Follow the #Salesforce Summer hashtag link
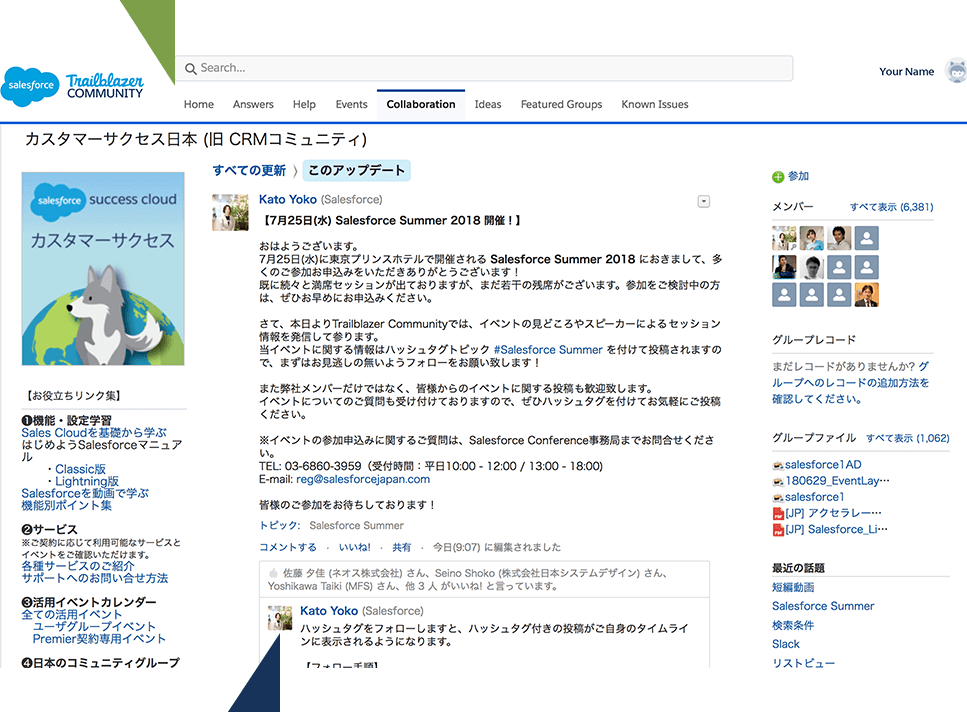Image resolution: width=967 pixels, height=712 pixels. tap(548, 350)
